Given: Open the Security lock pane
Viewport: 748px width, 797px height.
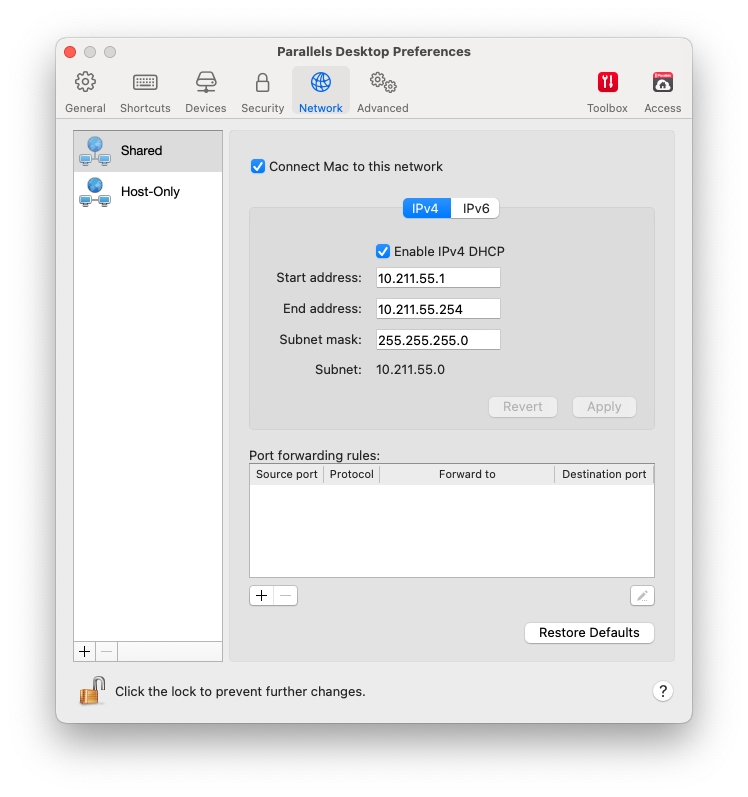Looking at the screenshot, I should (x=262, y=92).
